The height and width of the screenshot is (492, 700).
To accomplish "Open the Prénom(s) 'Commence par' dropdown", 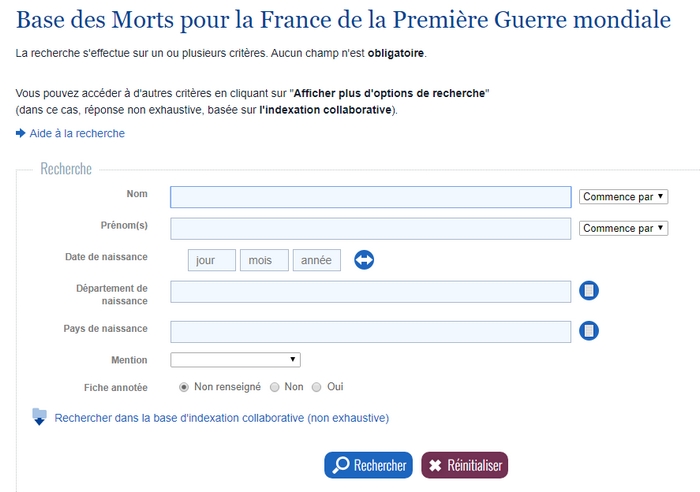I will (x=623, y=228).
